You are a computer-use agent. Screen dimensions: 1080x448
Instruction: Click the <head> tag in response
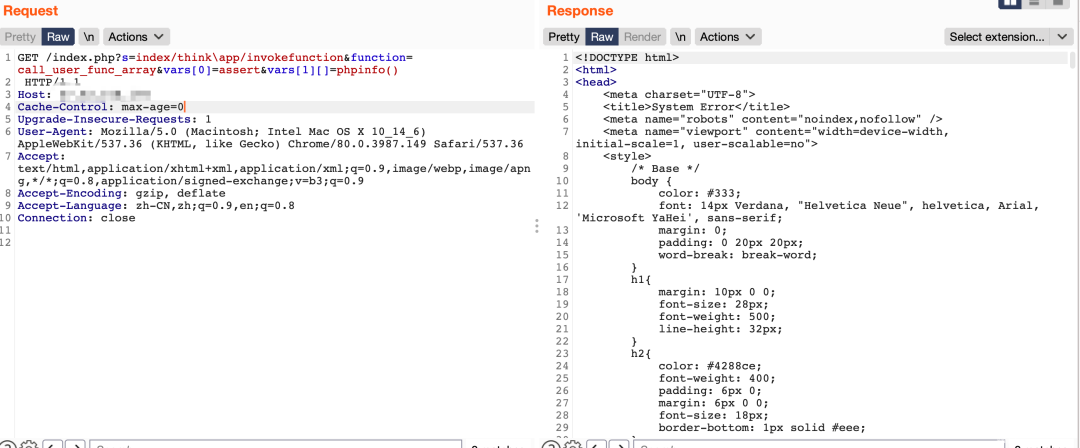pos(596,83)
